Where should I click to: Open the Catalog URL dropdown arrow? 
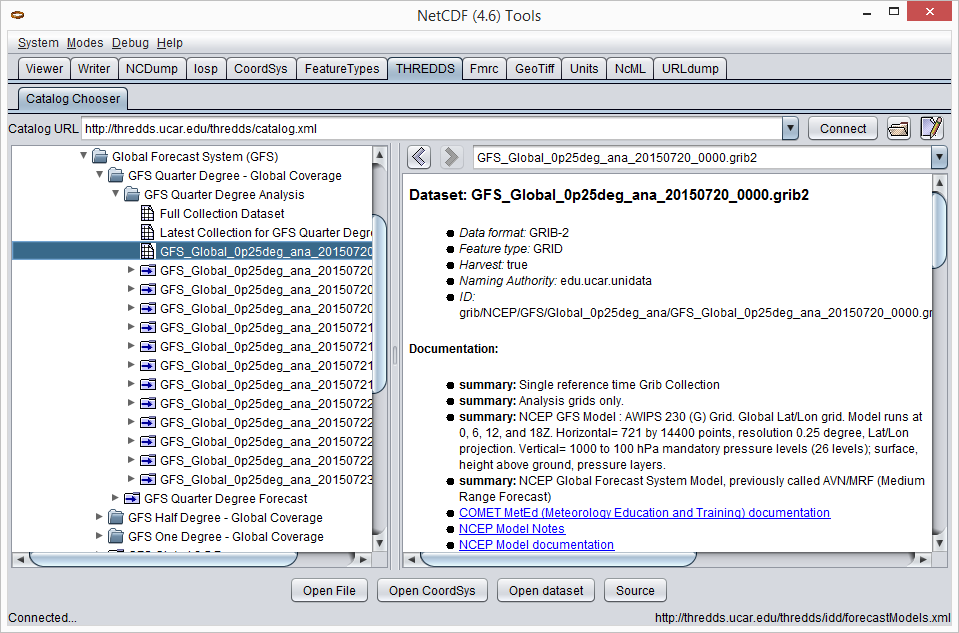pyautogui.click(x=790, y=128)
